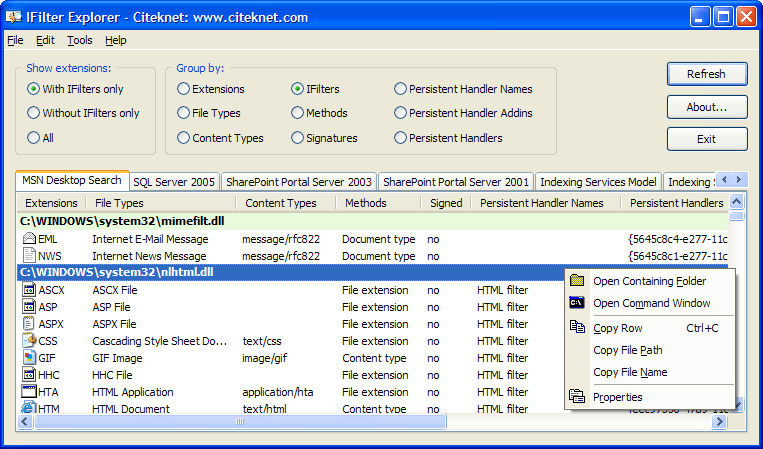Click horizontal scrollbar left arrow
763x449 pixels.
[25, 422]
